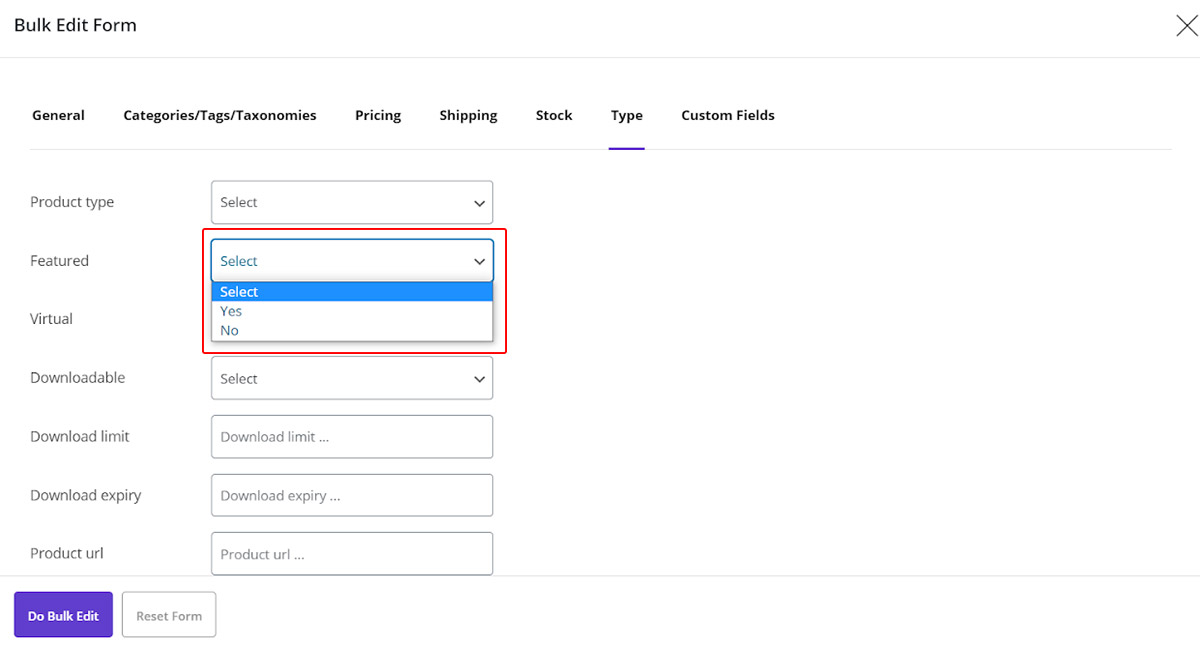Open the Categories/Tags/Taxonomies tab
Image resolution: width=1200 pixels, height=646 pixels.
coord(219,115)
